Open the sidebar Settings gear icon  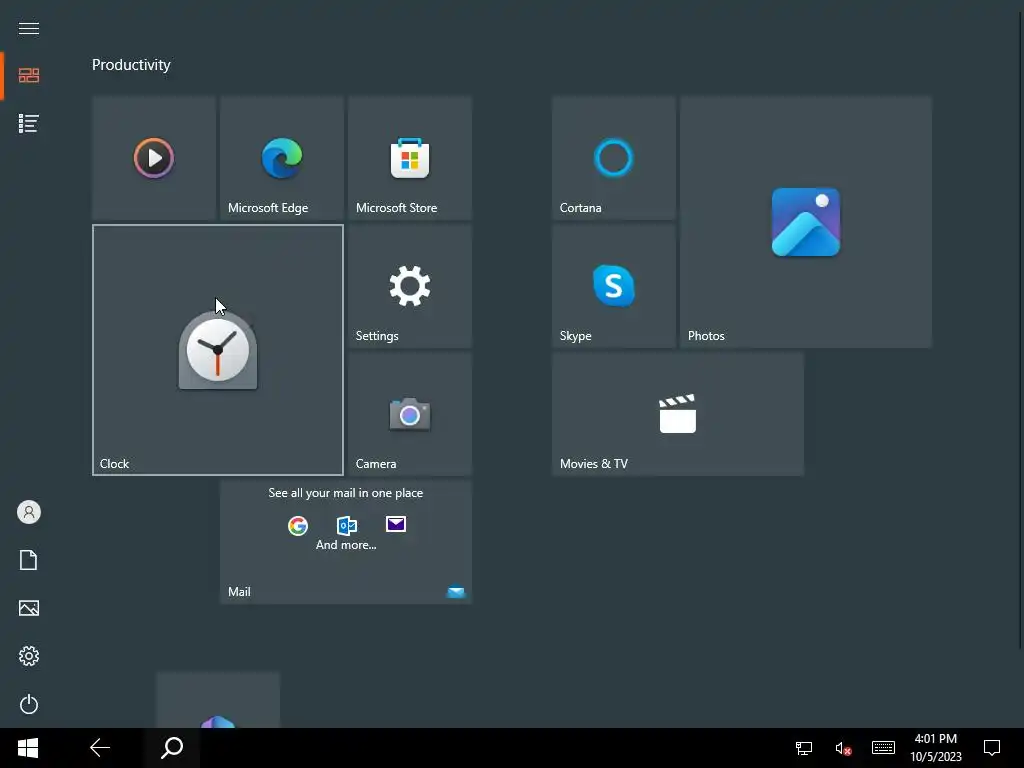29,656
